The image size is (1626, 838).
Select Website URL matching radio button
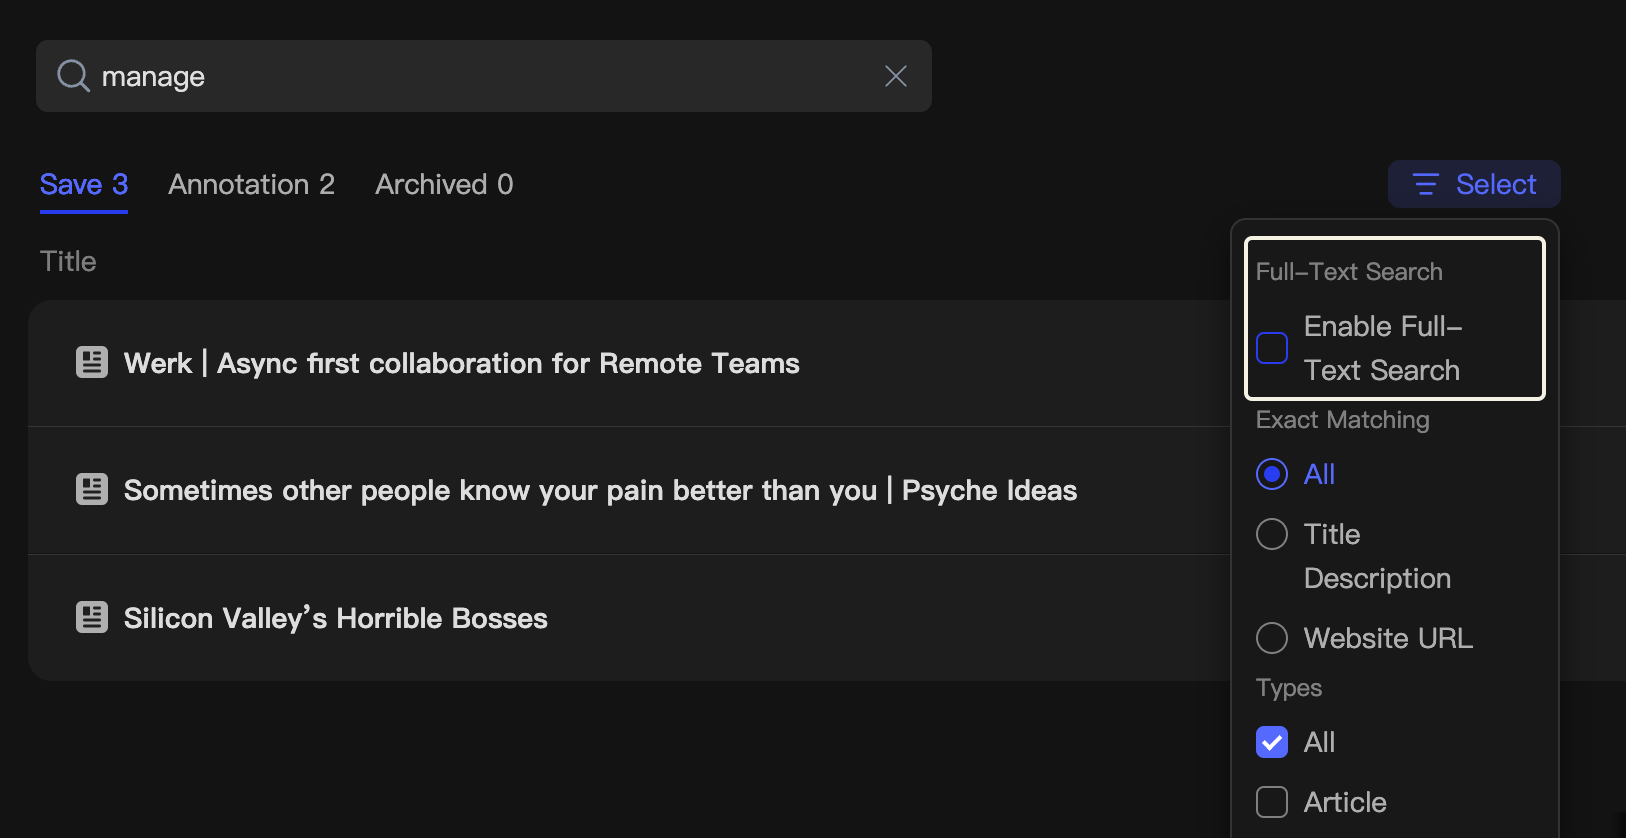tap(1272, 638)
